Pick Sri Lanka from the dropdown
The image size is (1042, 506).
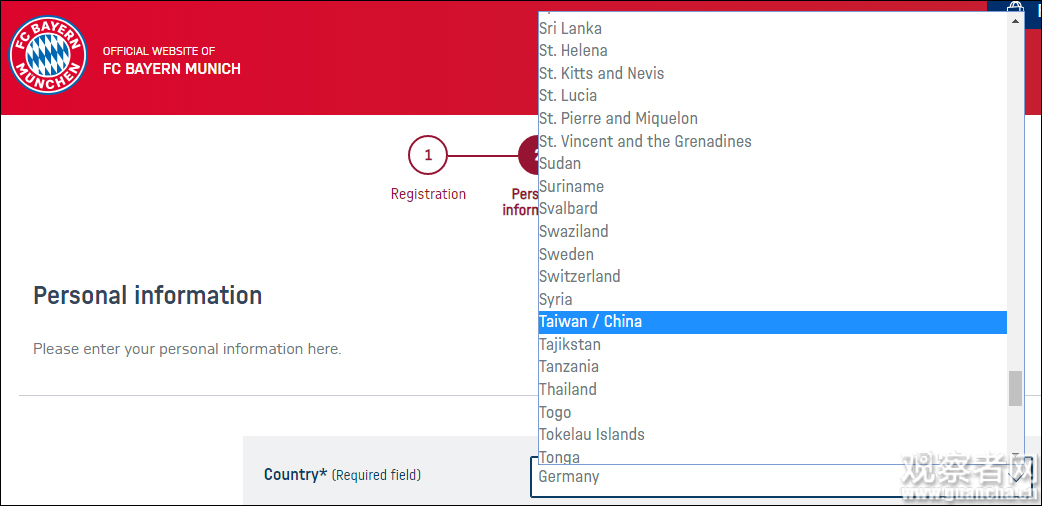(x=570, y=28)
